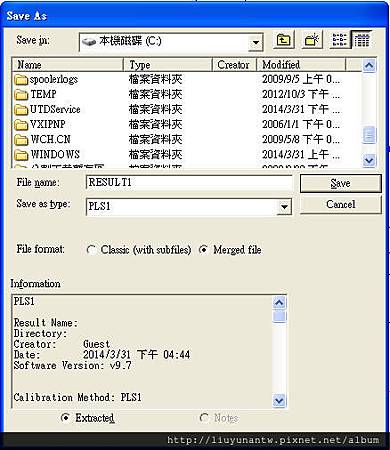Select the WINDOWS folder icon

21,155
